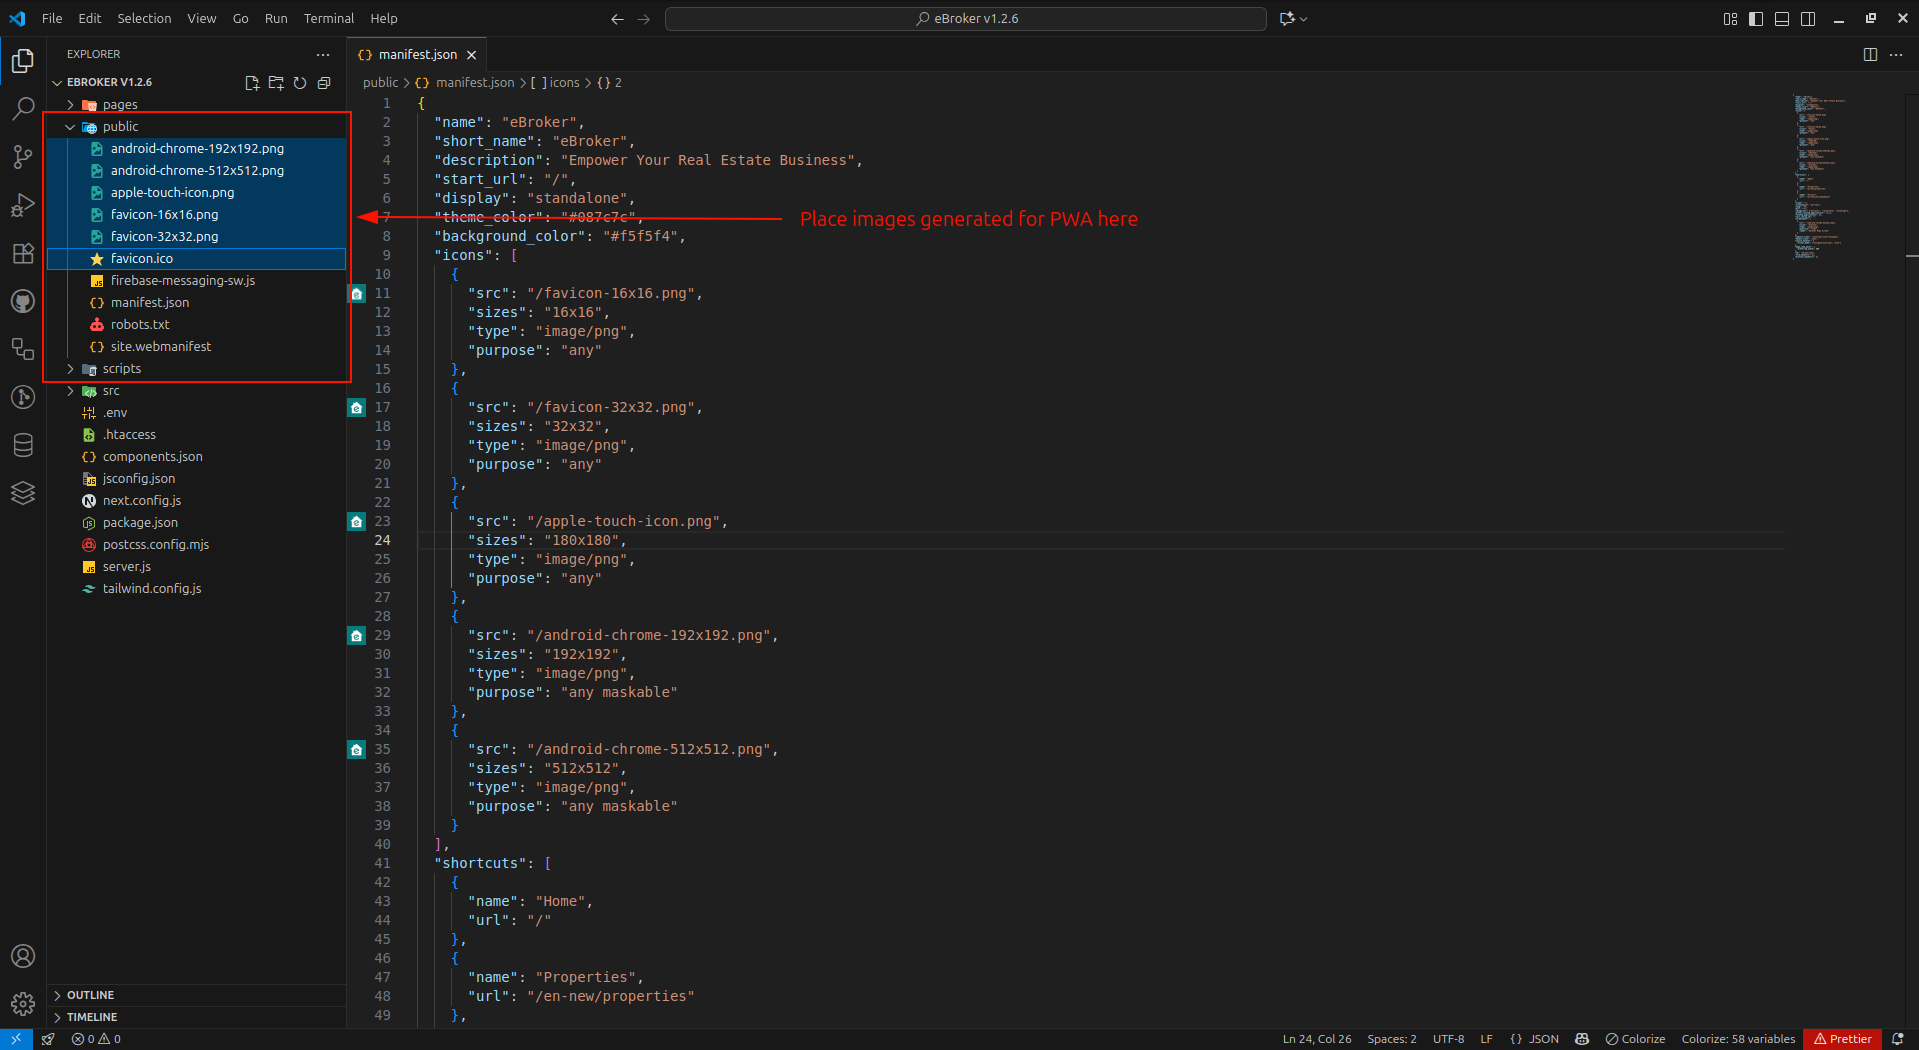Open the Manage settings gear

[23, 1004]
